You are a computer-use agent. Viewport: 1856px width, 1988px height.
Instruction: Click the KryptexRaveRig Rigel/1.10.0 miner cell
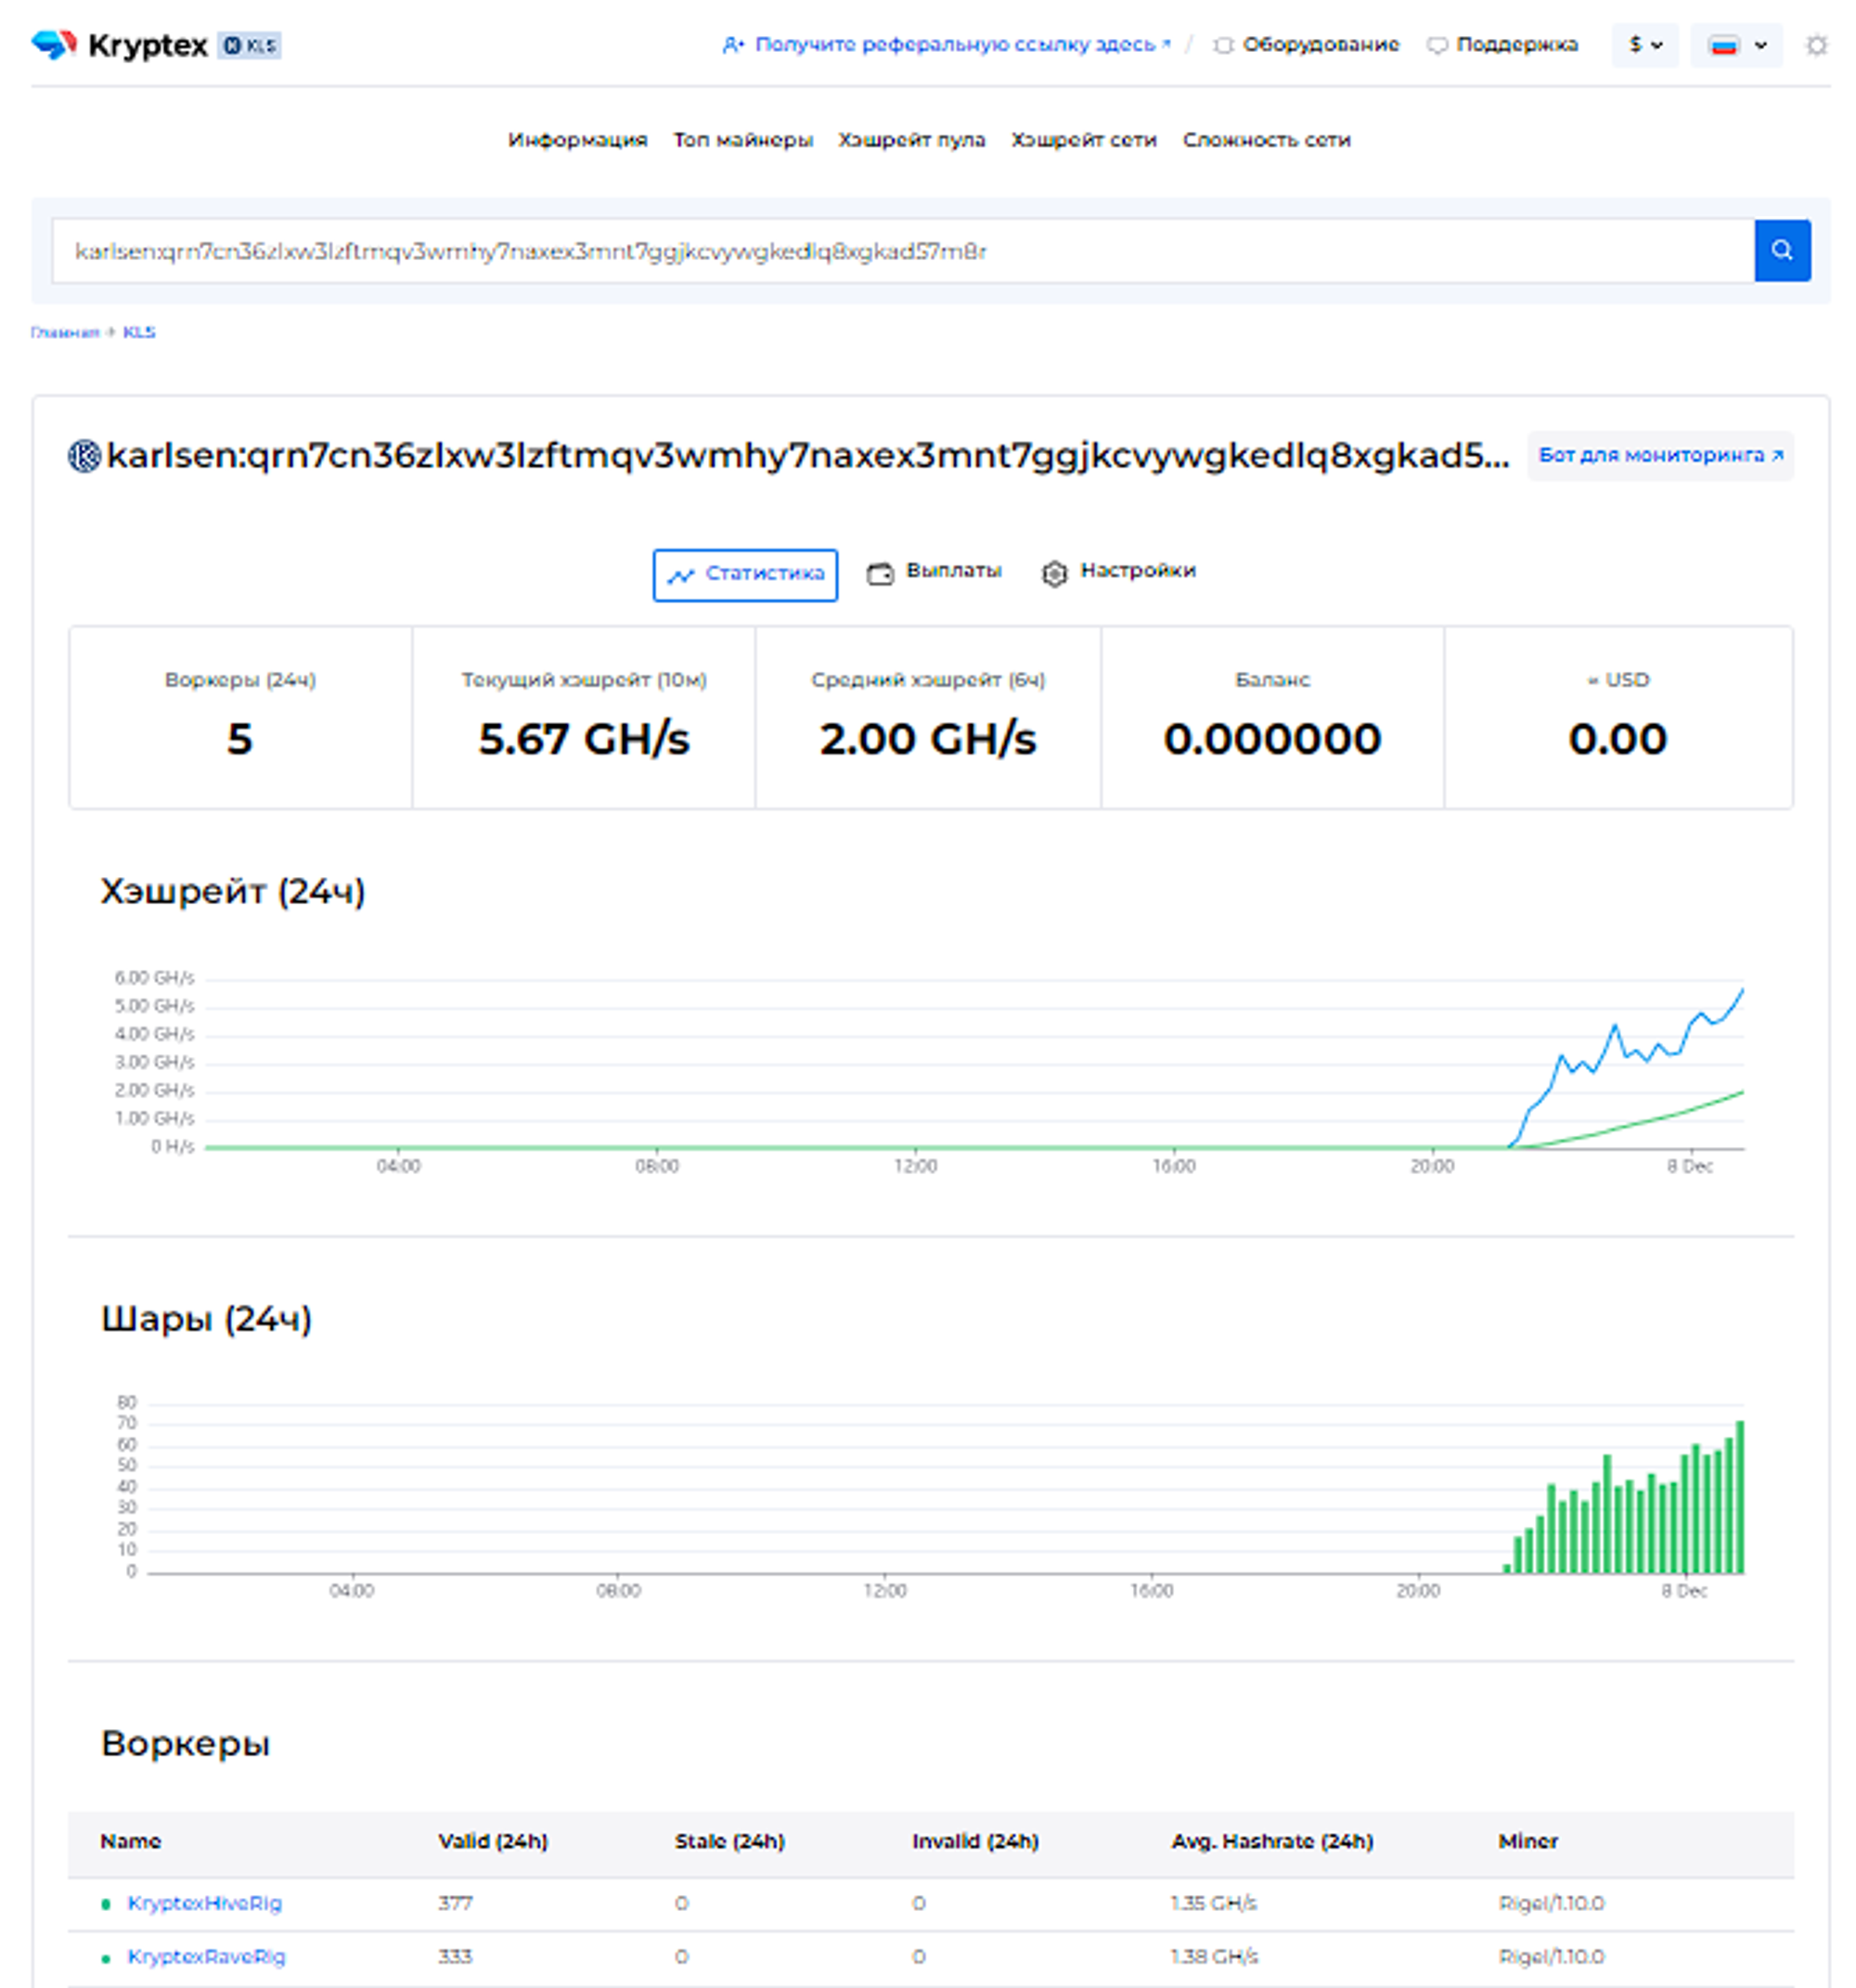click(x=1551, y=1957)
